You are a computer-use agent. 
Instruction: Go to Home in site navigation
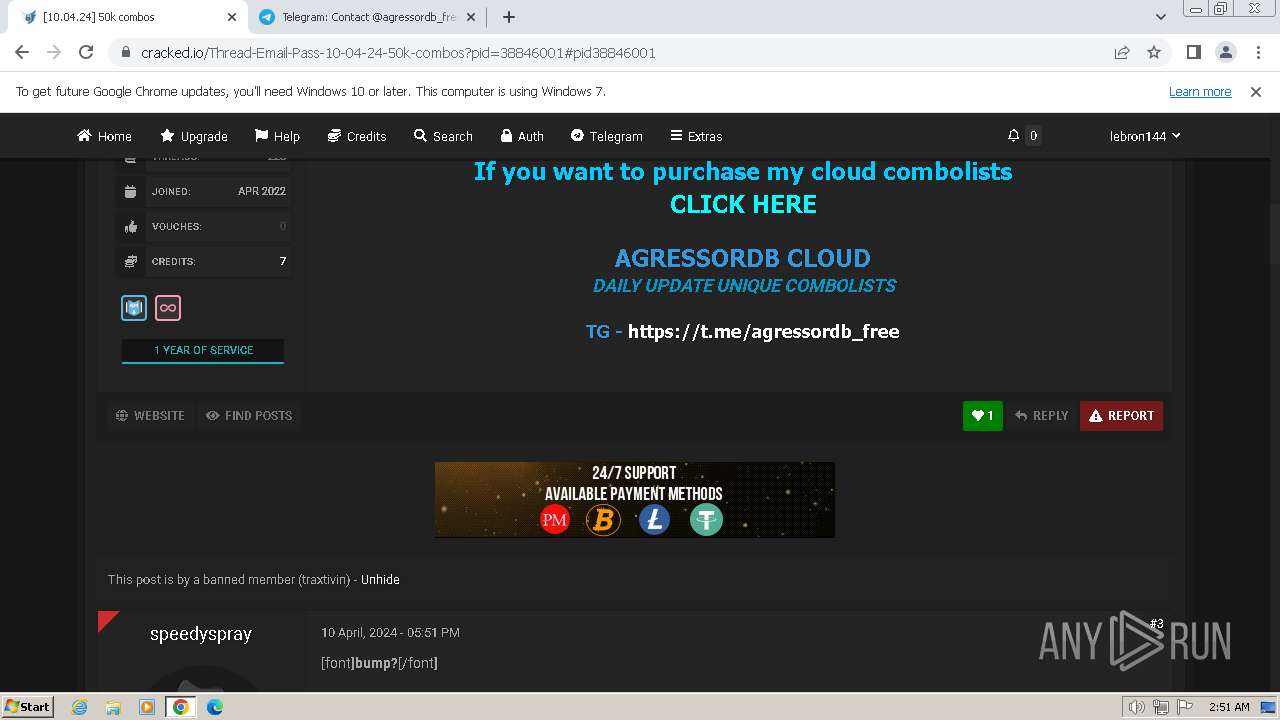pos(104,136)
